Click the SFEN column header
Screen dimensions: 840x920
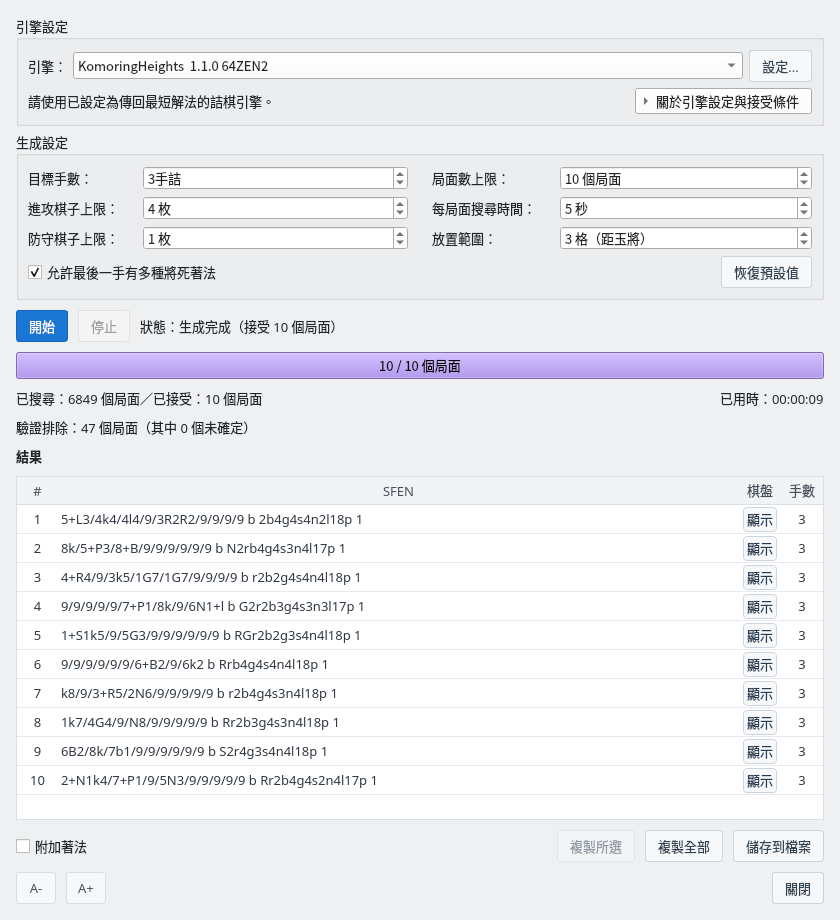point(398,491)
